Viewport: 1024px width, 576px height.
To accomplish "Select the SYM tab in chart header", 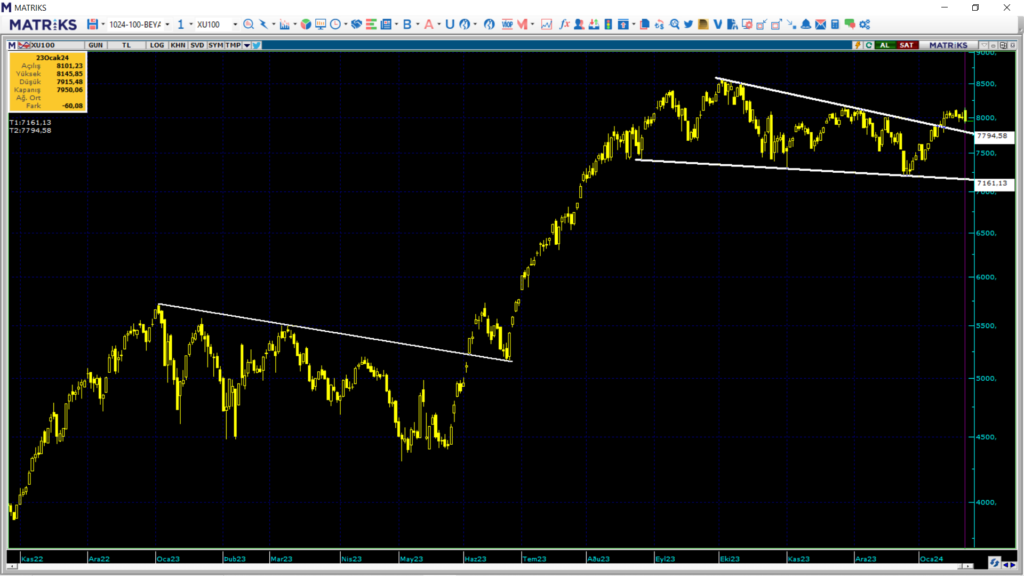I will point(215,45).
